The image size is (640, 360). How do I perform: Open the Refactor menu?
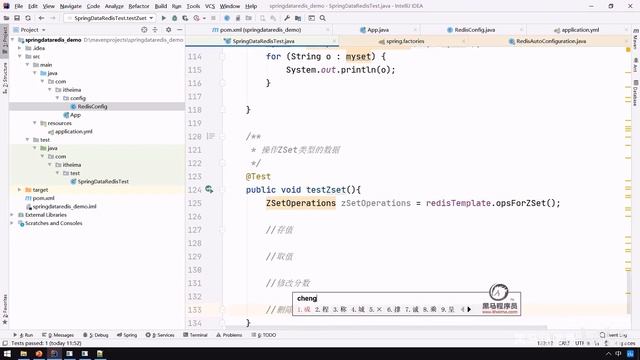pyautogui.click(x=139, y=6)
